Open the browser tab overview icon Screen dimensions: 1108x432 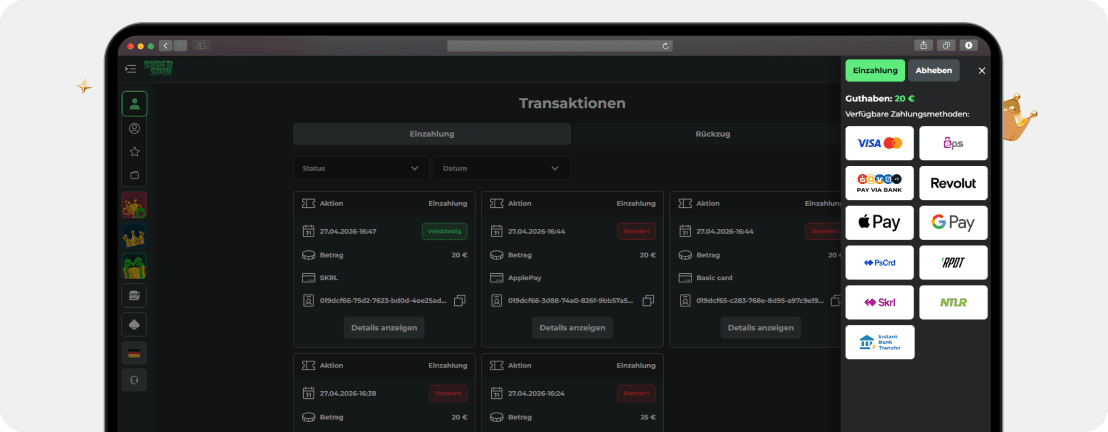pyautogui.click(x=946, y=45)
